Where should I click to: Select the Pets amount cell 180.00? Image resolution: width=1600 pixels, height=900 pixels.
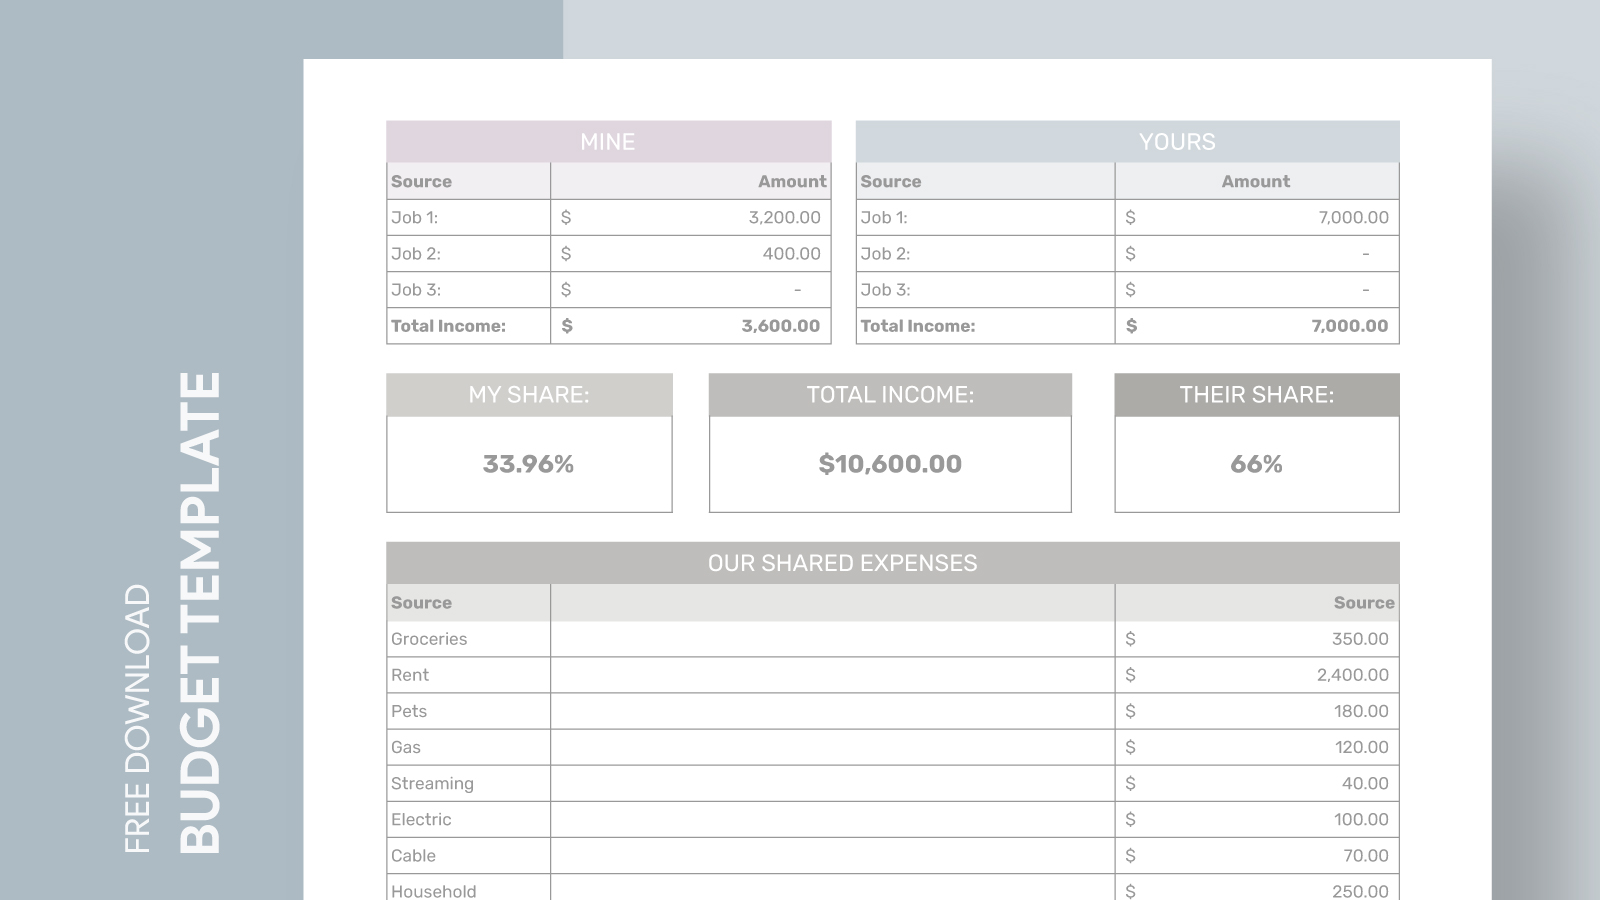1256,711
